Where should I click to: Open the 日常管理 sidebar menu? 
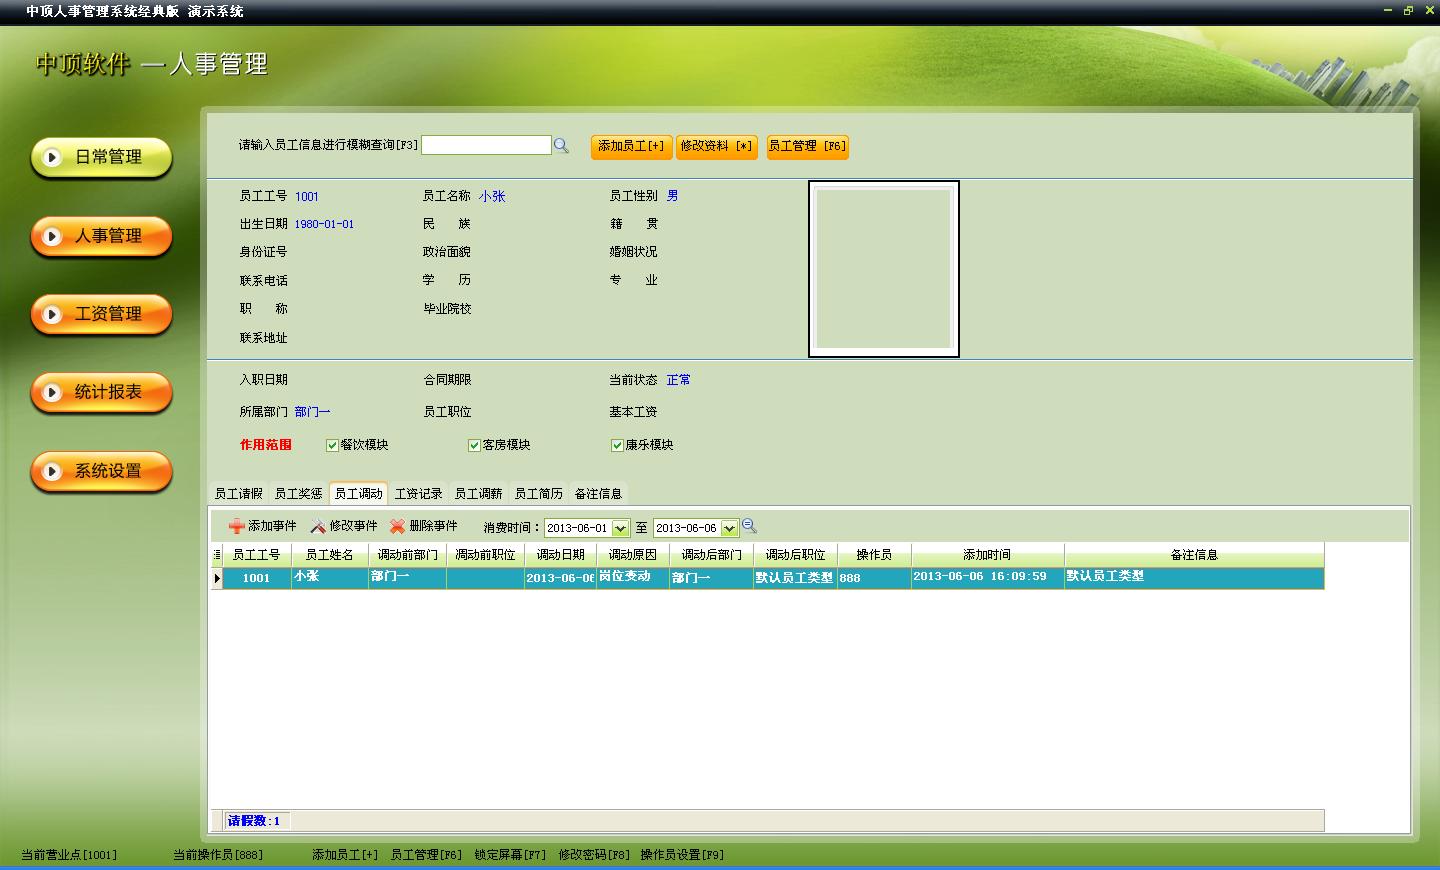[102, 158]
